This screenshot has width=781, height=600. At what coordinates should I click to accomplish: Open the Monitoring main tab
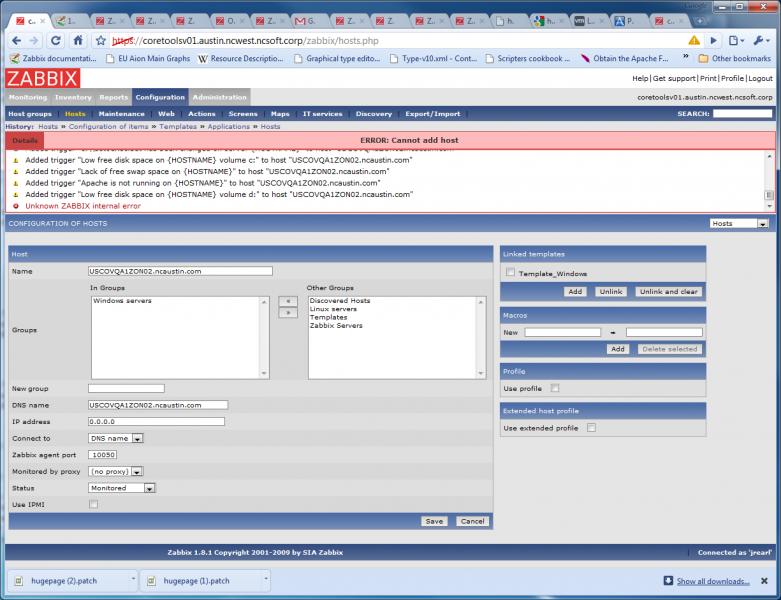[x=28, y=97]
